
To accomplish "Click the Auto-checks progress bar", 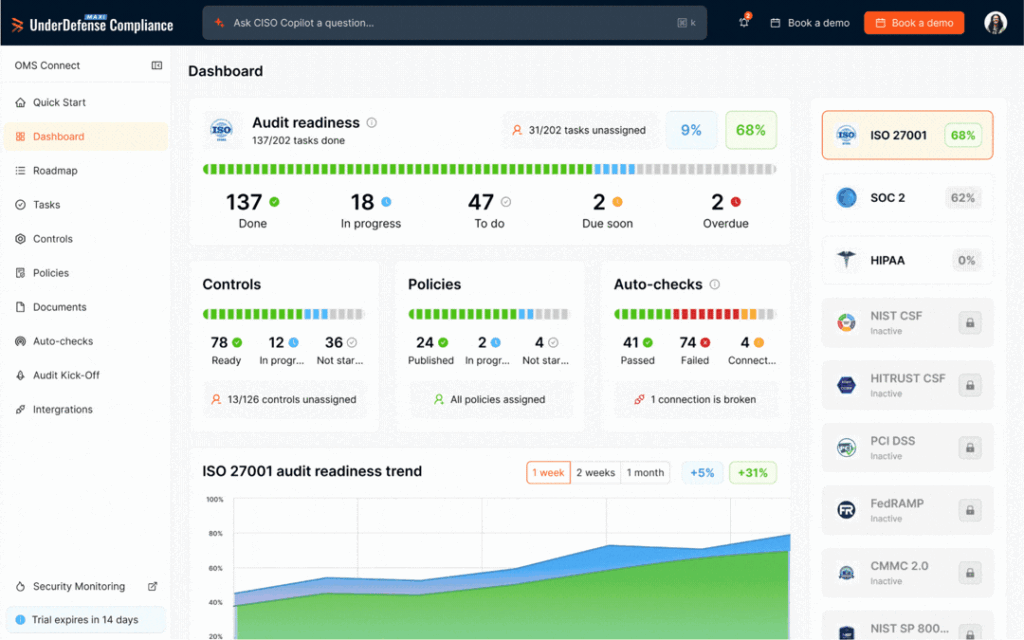I will tap(694, 314).
